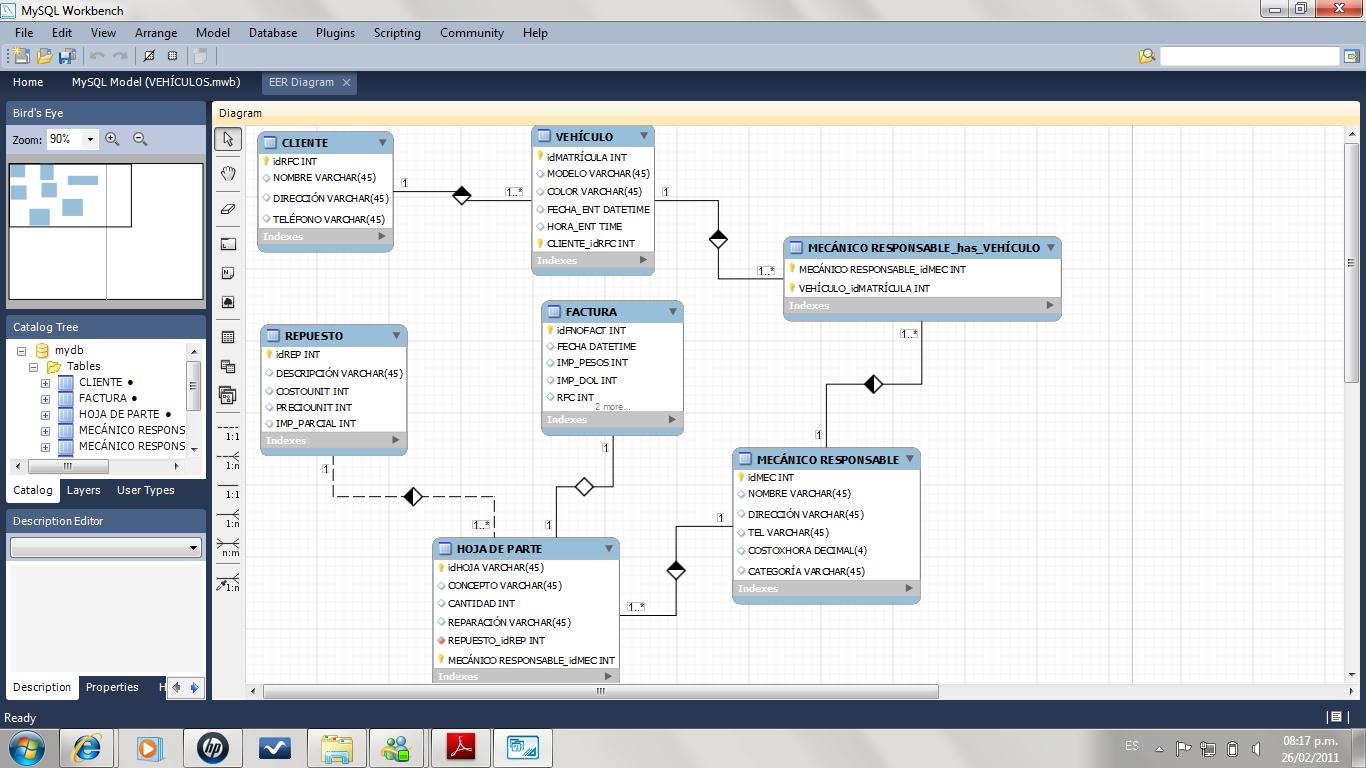The image size is (1366, 768).
Task: Zoom in the Bird's Eye view
Action: pyautogui.click(x=113, y=140)
